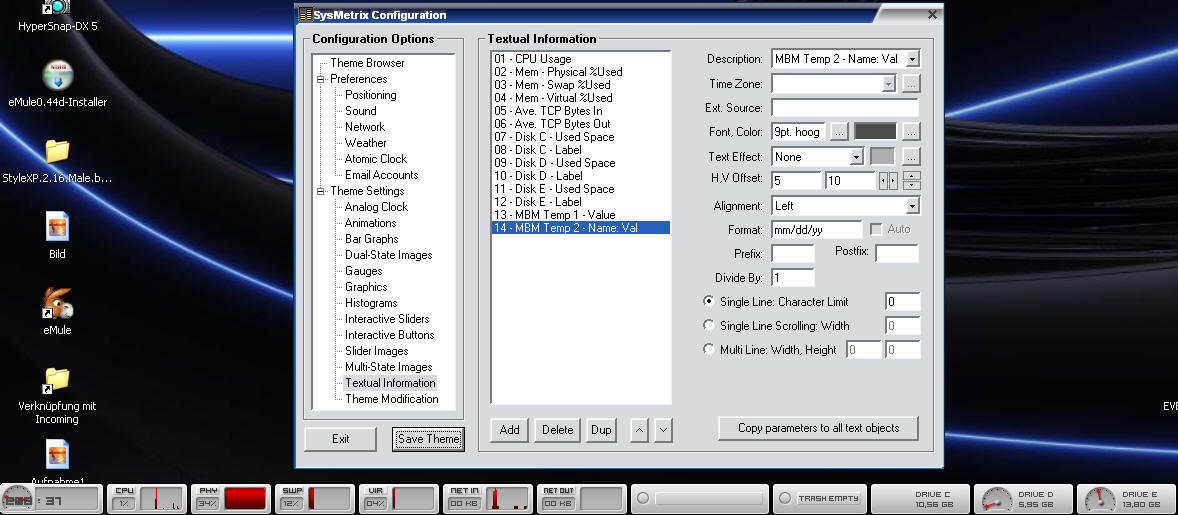Click the DRIVE E gauge widget
This screenshot has height=515, width=1178.
[1126, 498]
